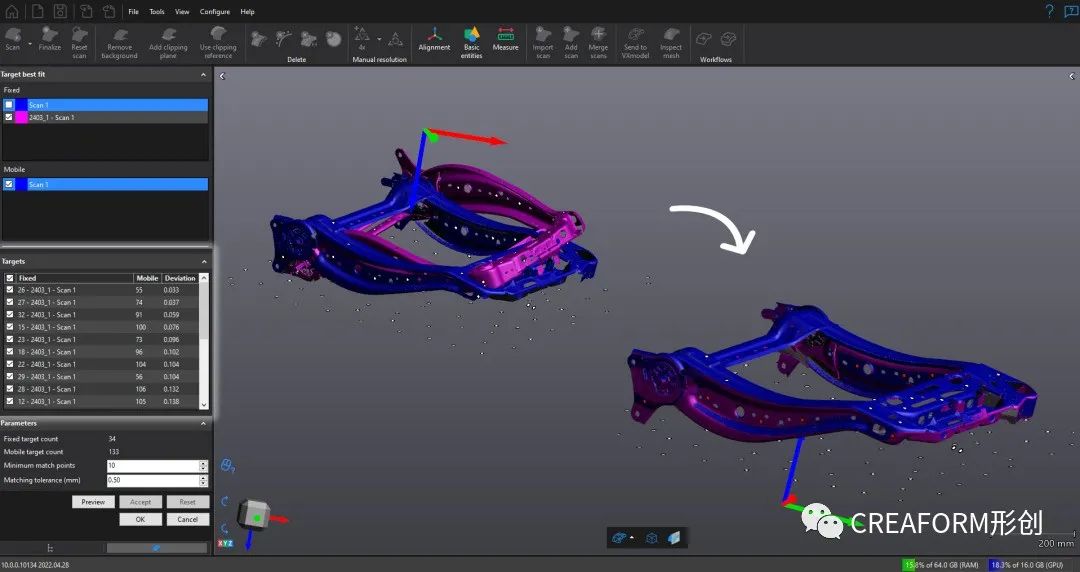
Task: Open the Tools menu
Action: coord(157,12)
